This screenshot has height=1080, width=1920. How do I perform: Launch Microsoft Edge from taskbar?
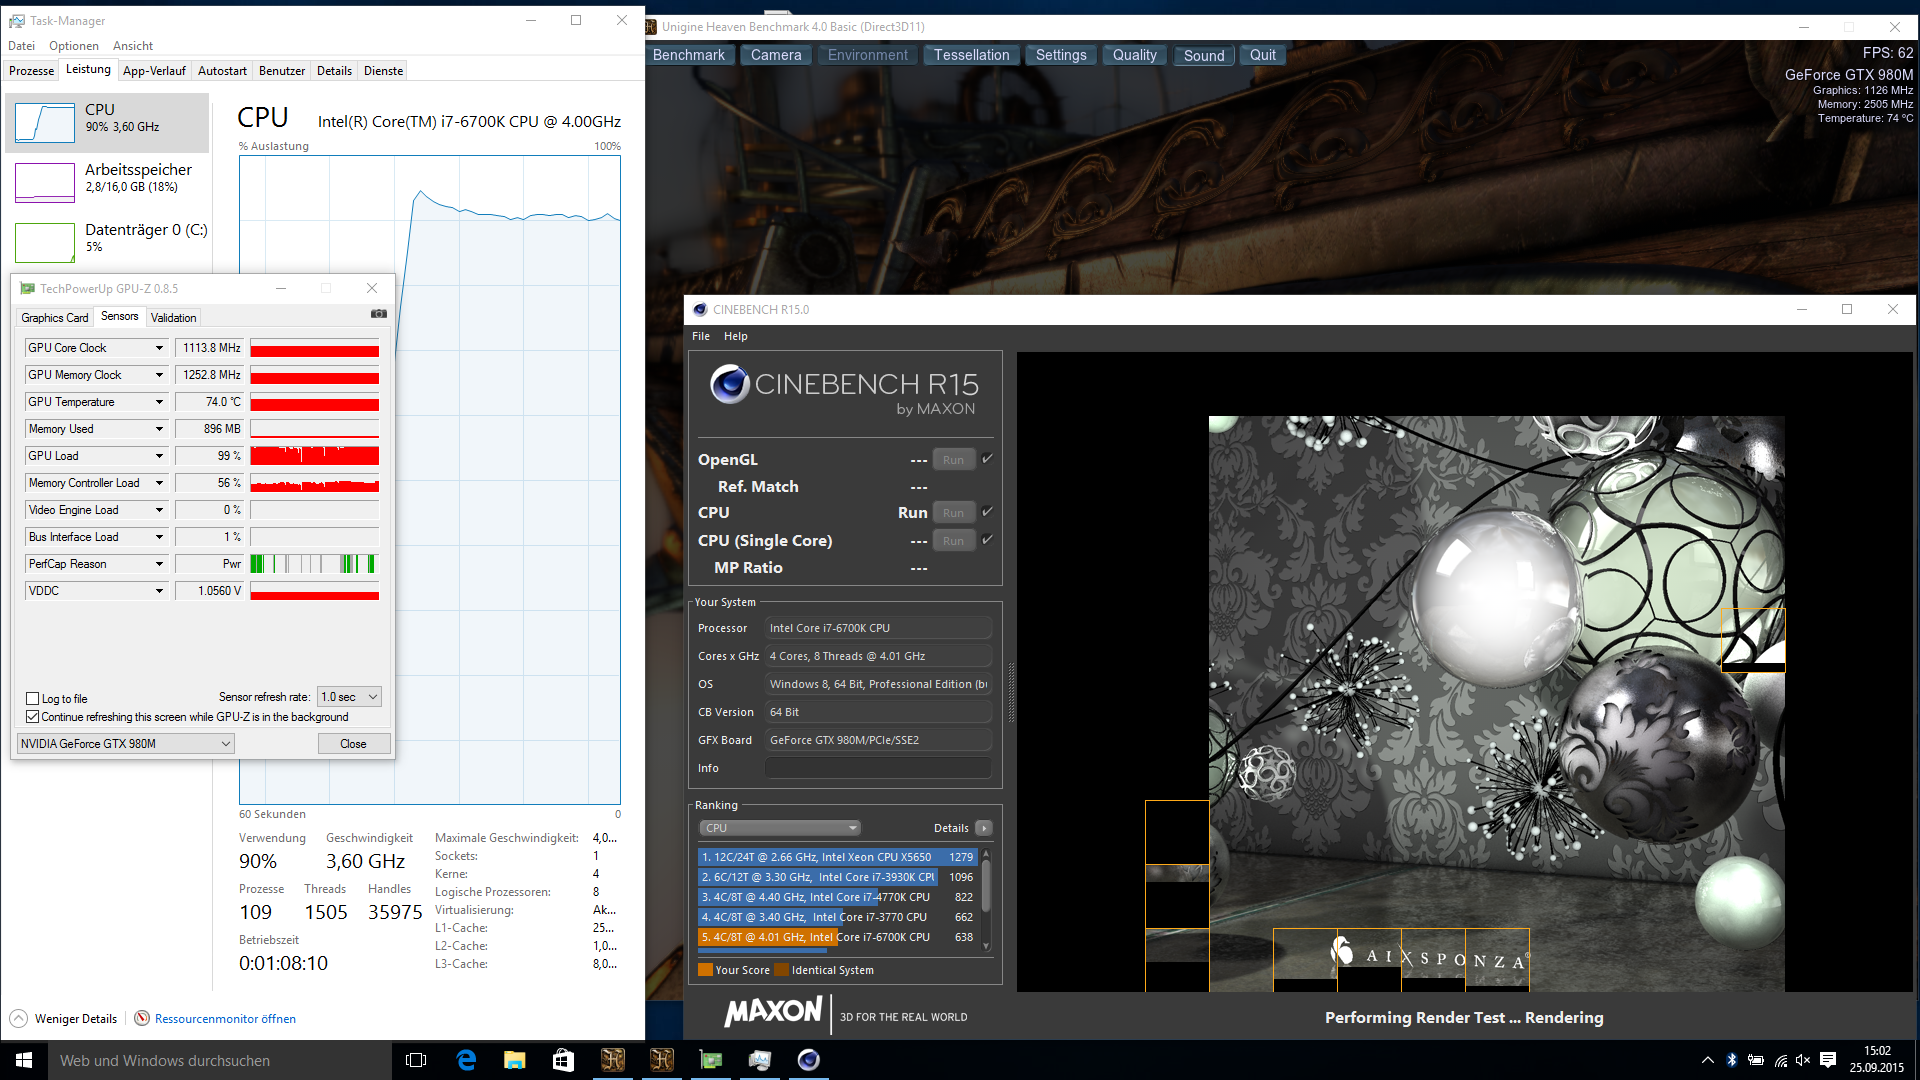coord(466,1060)
